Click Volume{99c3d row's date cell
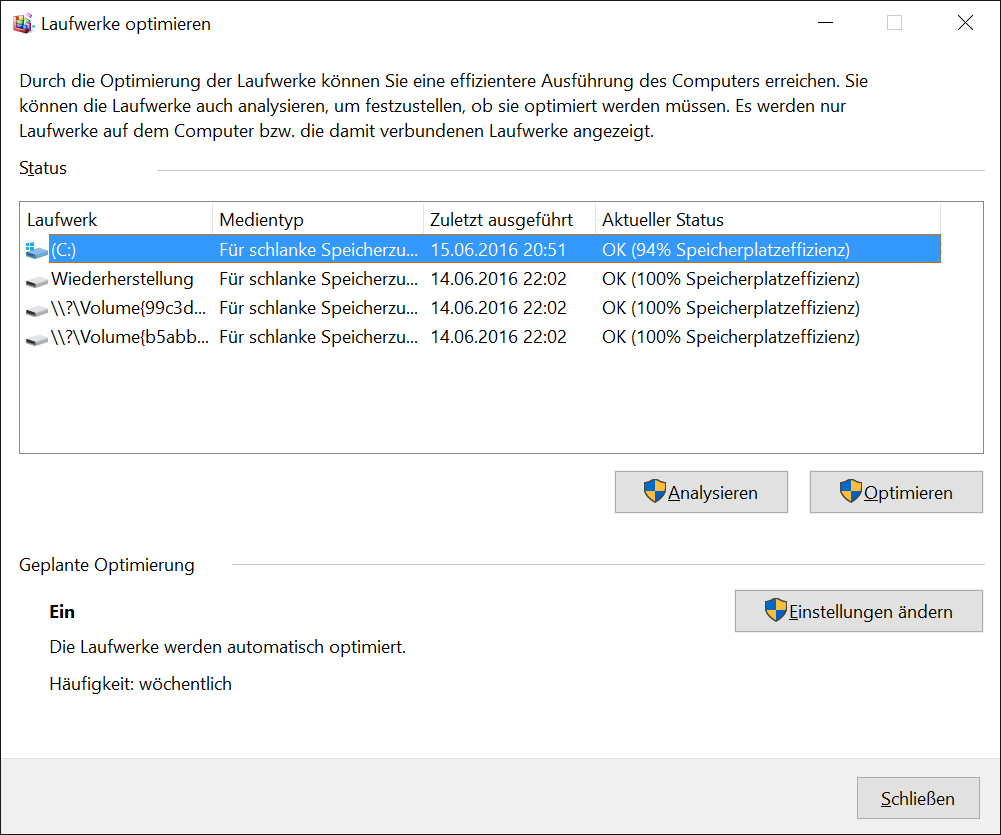 (x=498, y=308)
